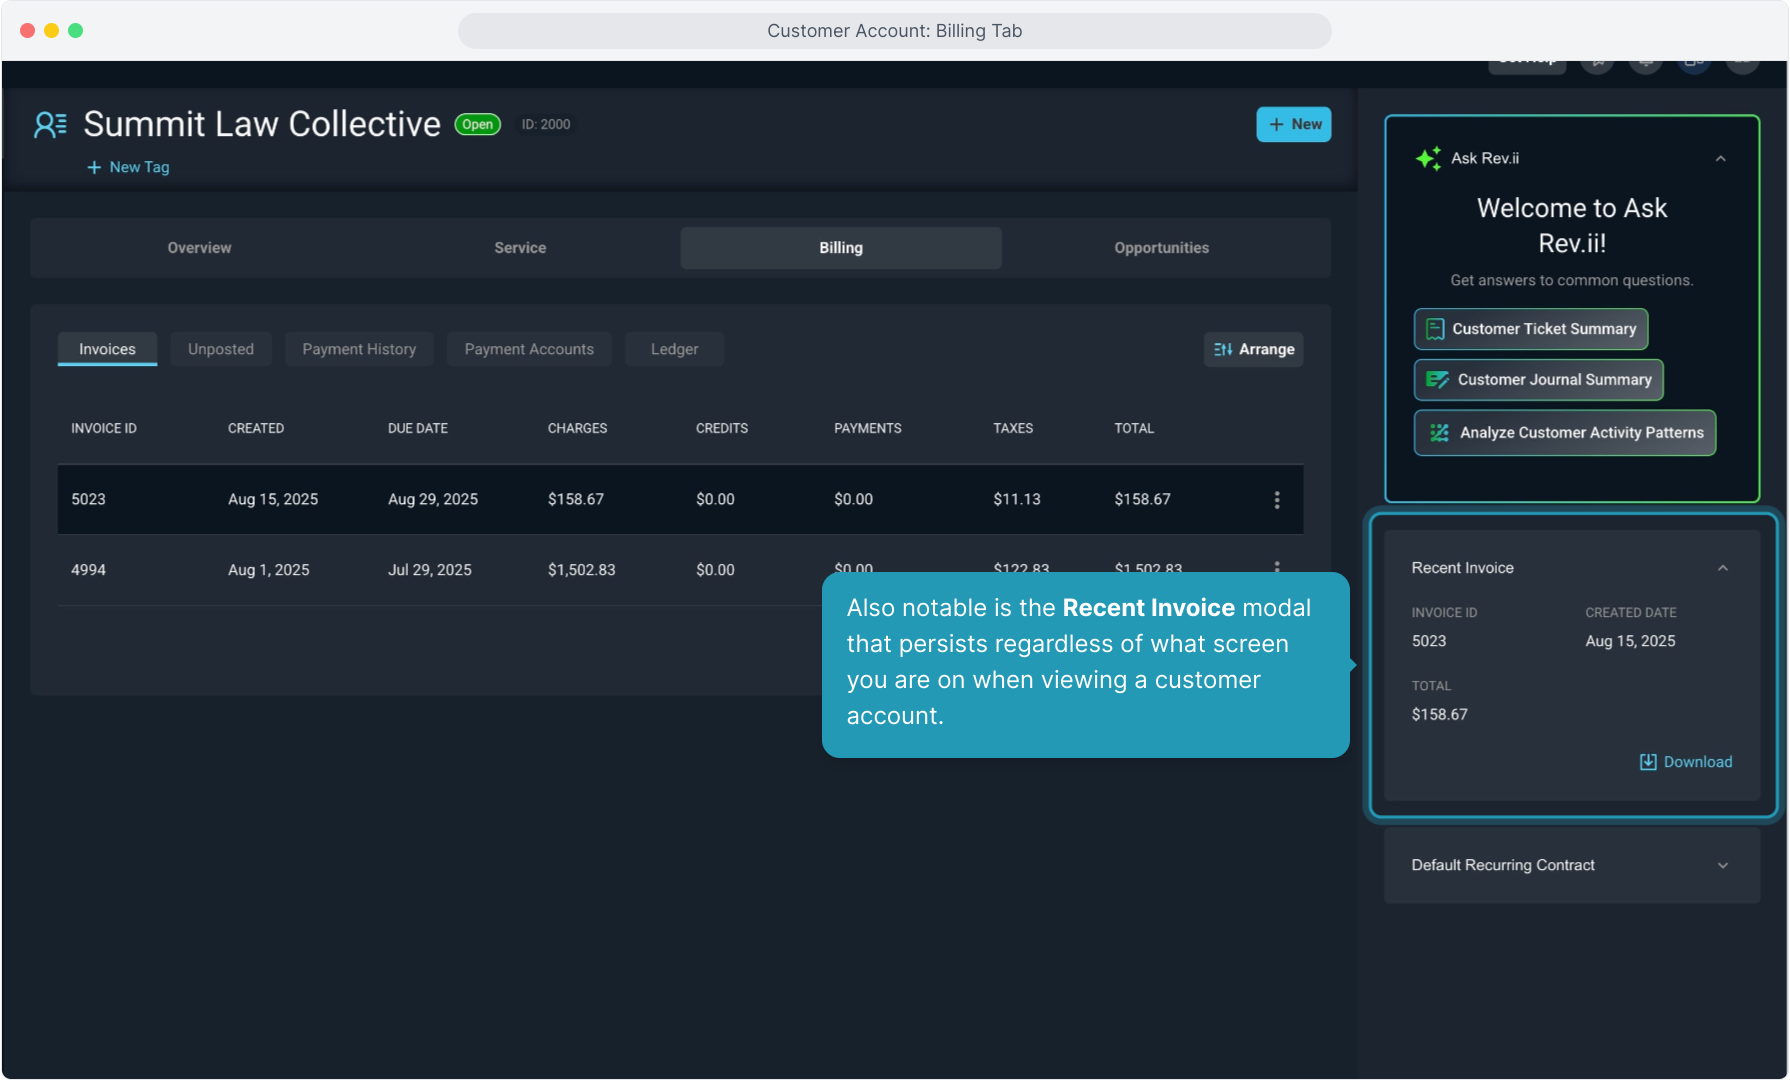Click the Download icon in Recent Invoice
Screen dimensions: 1790x1080
click(1648, 762)
